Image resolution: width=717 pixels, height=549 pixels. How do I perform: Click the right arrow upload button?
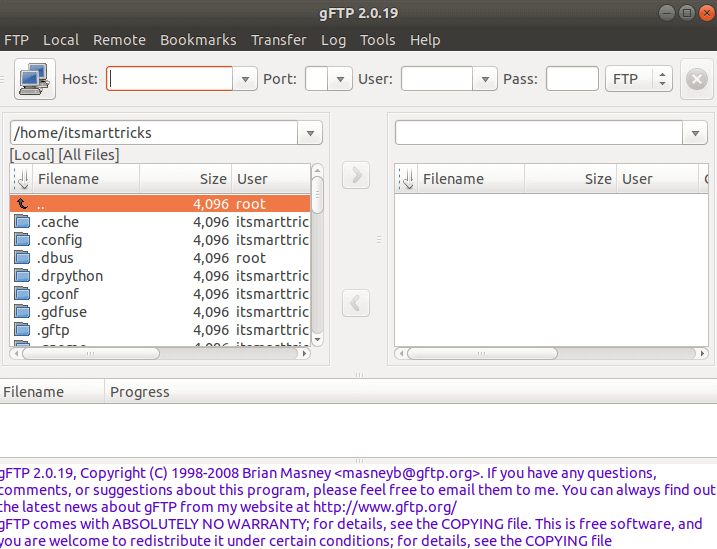356,175
